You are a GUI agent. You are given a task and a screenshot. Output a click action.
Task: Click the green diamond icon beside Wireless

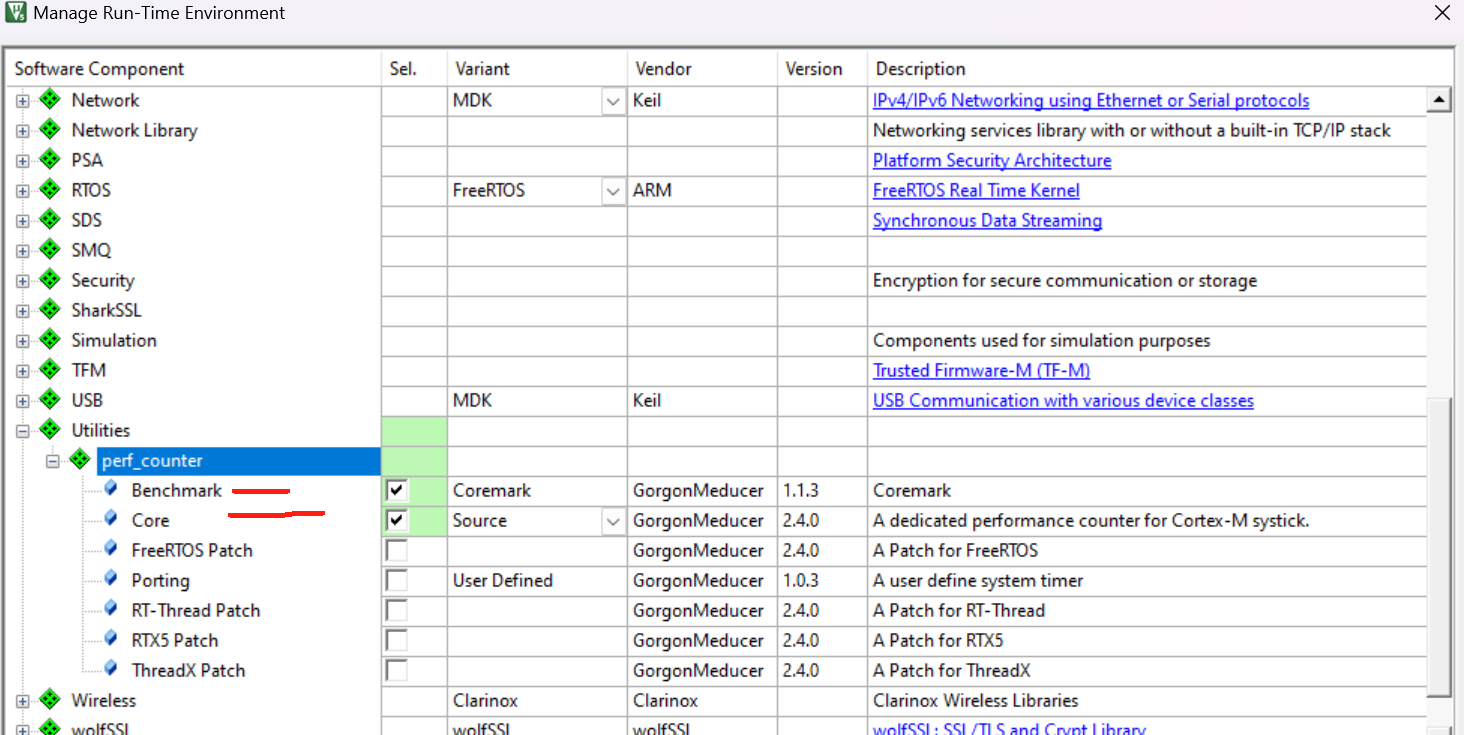(50, 700)
